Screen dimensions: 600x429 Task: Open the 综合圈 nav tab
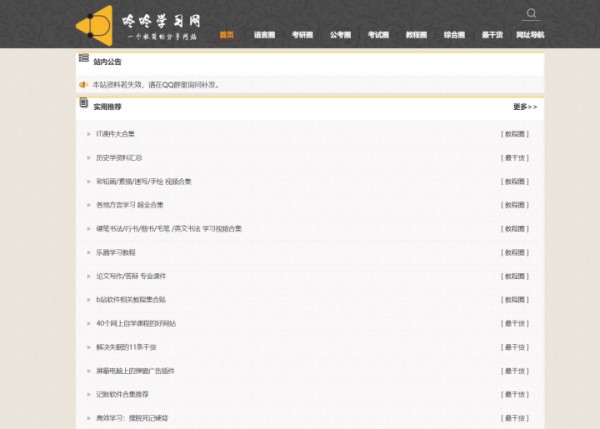[x=454, y=35]
